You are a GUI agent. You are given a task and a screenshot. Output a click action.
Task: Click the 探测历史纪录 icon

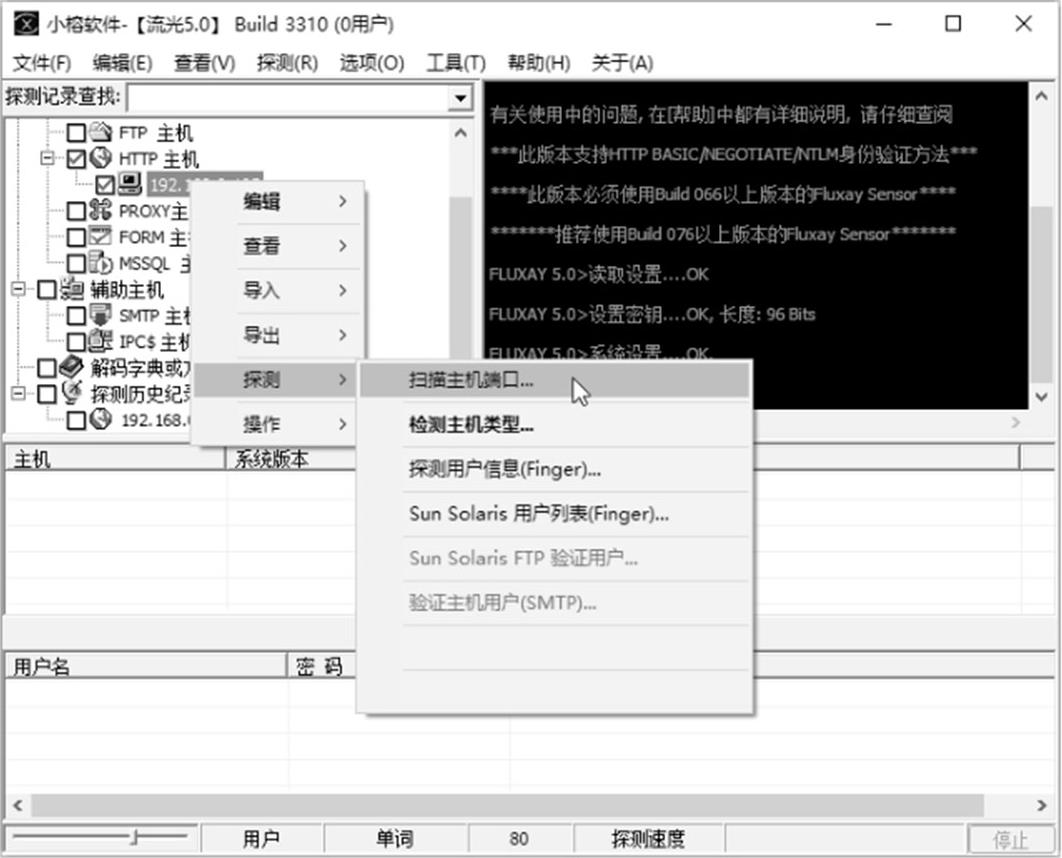click(x=72, y=393)
